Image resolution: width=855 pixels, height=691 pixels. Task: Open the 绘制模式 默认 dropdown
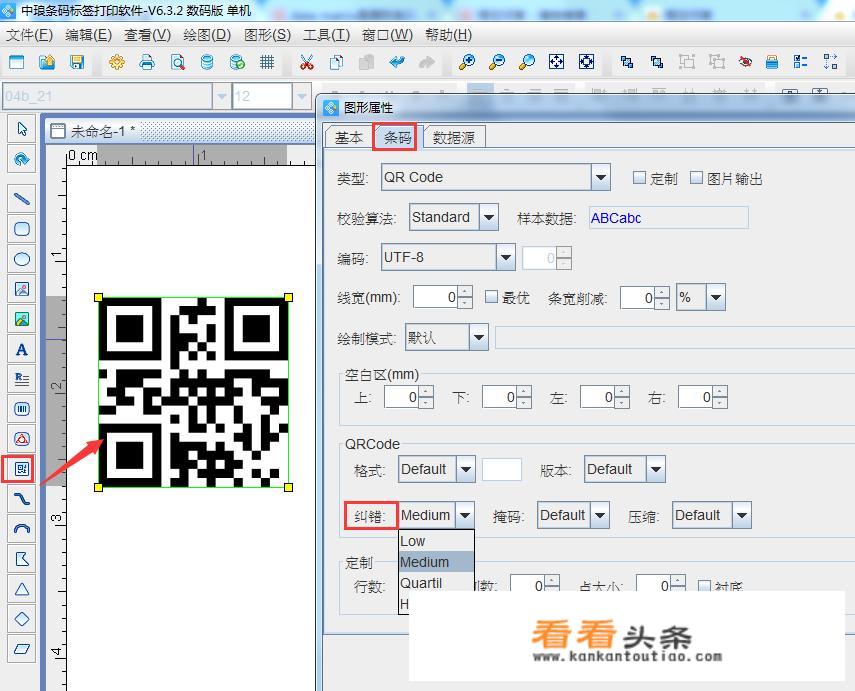(x=479, y=337)
